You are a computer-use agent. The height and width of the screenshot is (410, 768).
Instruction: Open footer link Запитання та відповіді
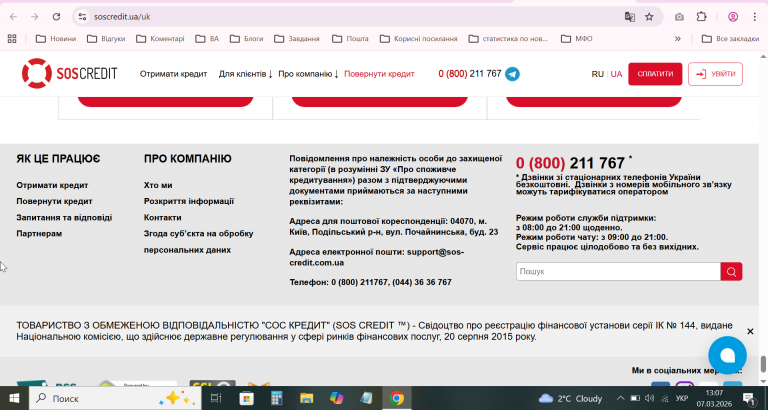(x=64, y=217)
